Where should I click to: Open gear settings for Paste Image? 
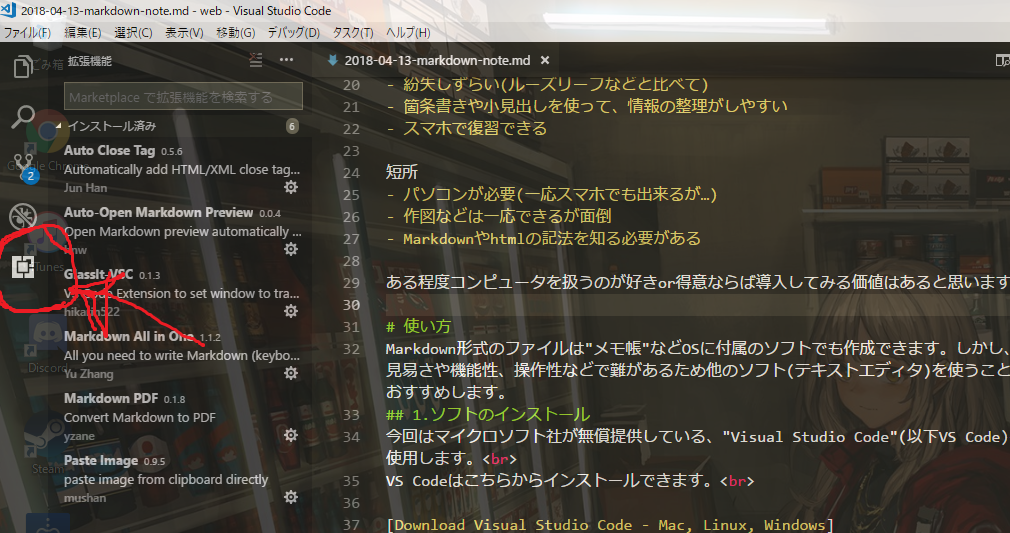point(291,497)
